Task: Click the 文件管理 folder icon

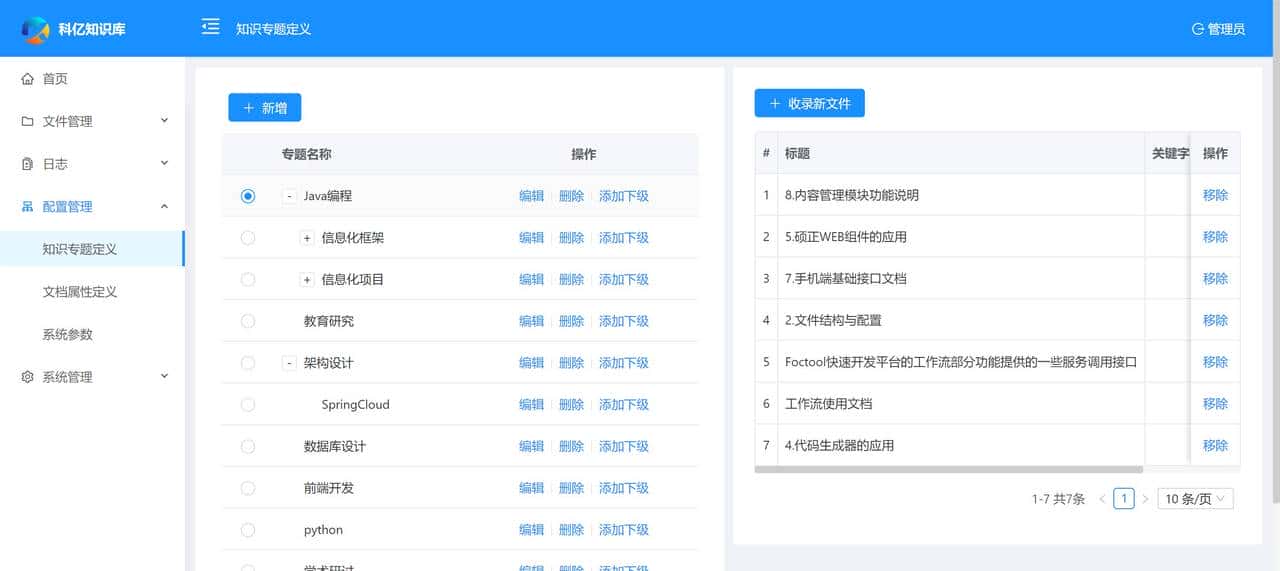Action: [x=28, y=121]
